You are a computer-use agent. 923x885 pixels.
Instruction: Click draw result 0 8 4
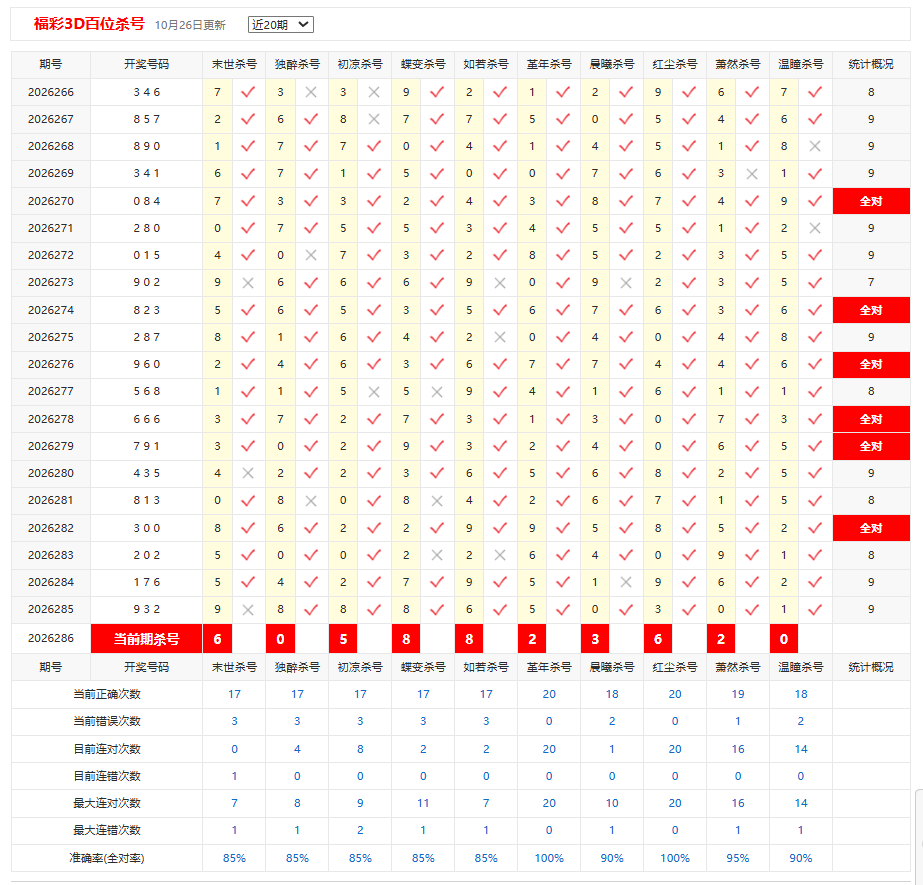pos(147,201)
